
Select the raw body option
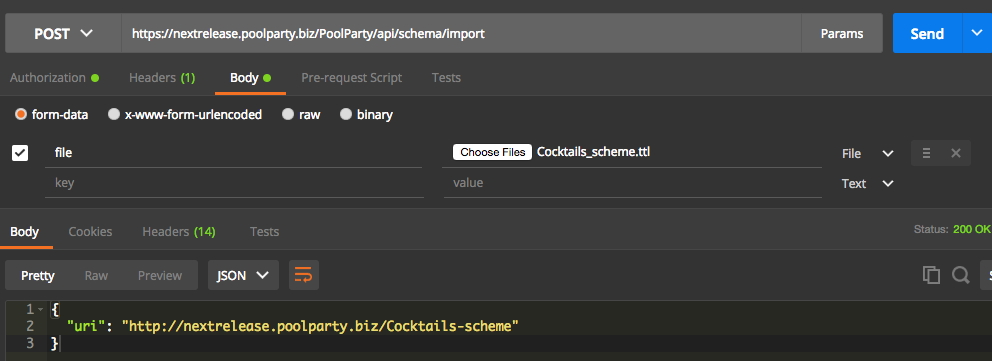pos(301,115)
